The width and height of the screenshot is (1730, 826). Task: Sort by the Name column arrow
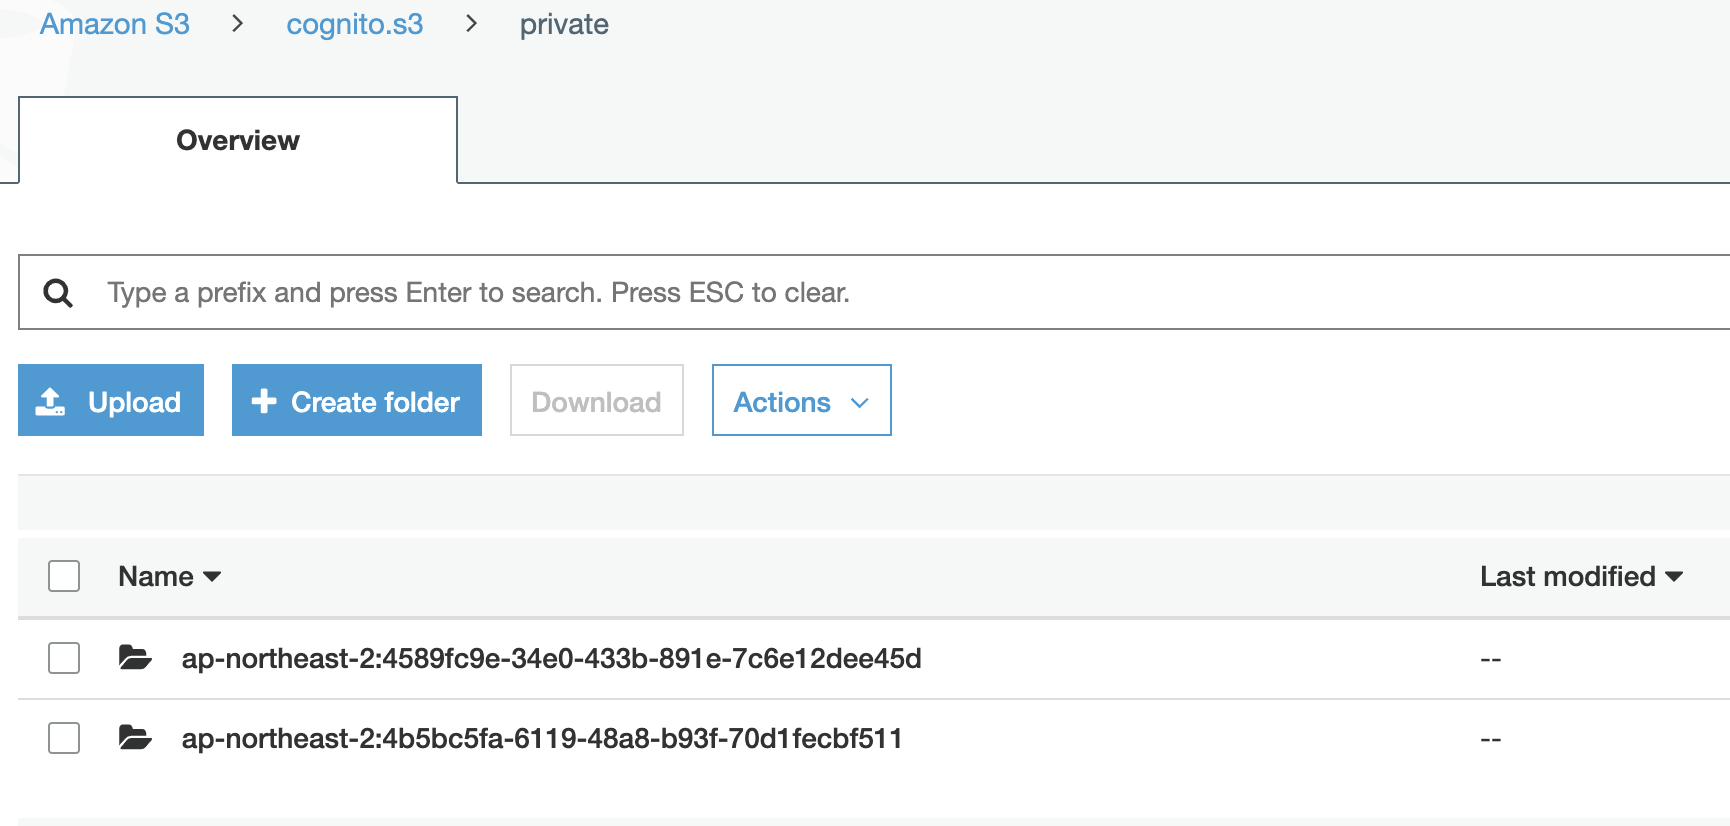point(212,577)
